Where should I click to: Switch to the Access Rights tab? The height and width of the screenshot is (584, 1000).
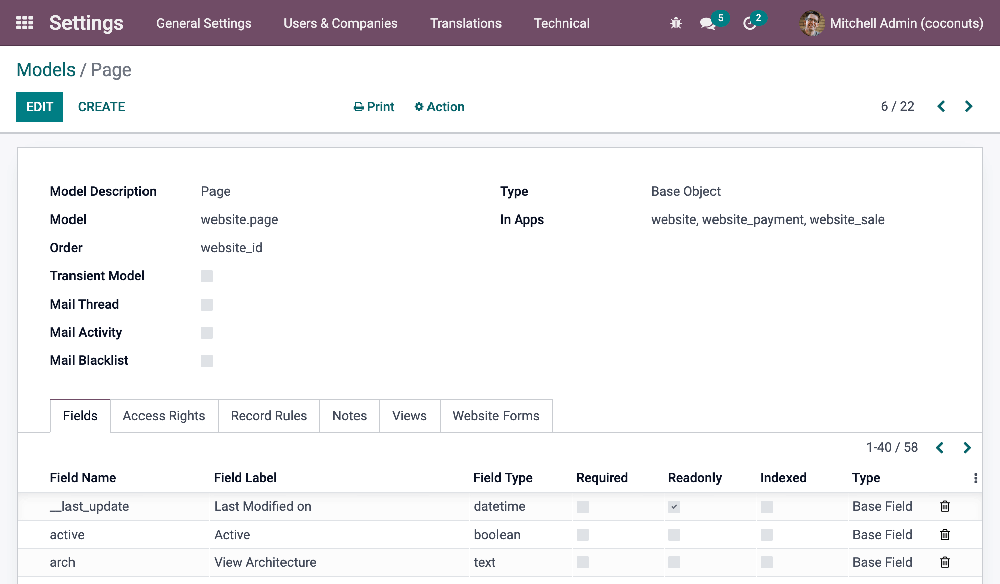click(164, 416)
